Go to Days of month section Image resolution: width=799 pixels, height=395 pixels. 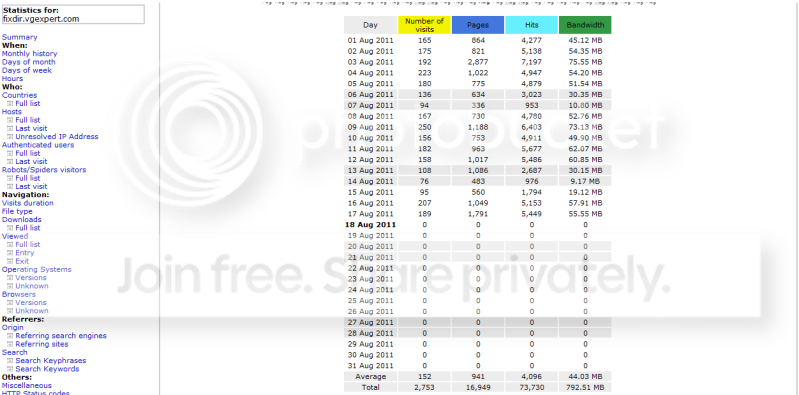tap(29, 62)
